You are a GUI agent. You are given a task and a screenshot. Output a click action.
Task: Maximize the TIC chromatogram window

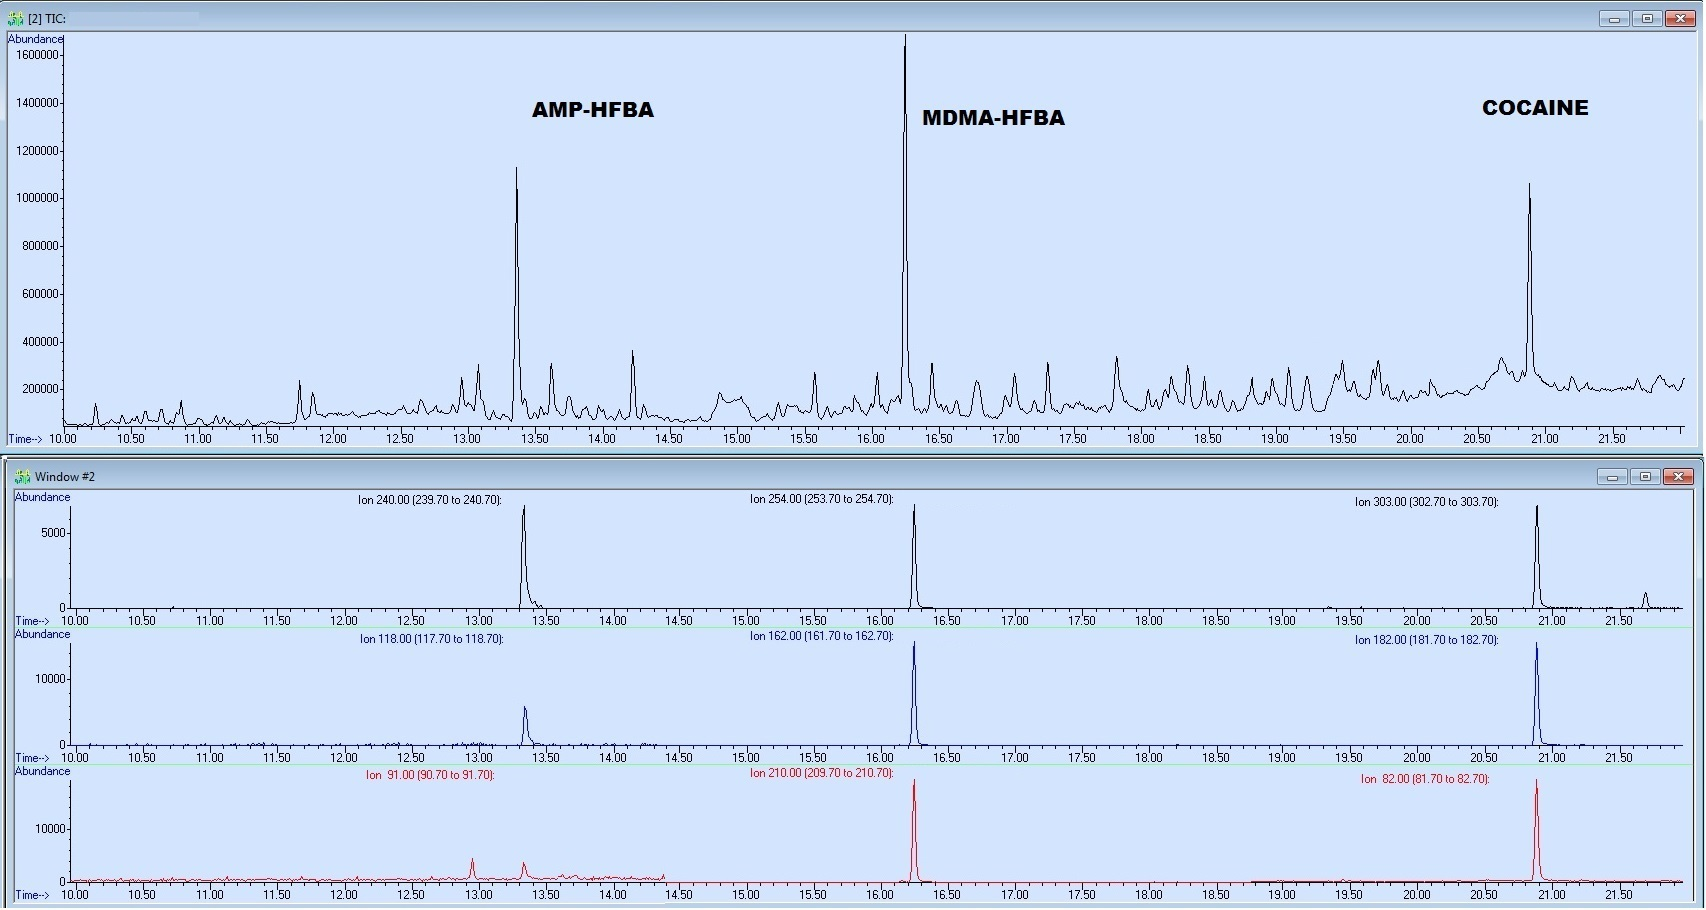point(1647,19)
